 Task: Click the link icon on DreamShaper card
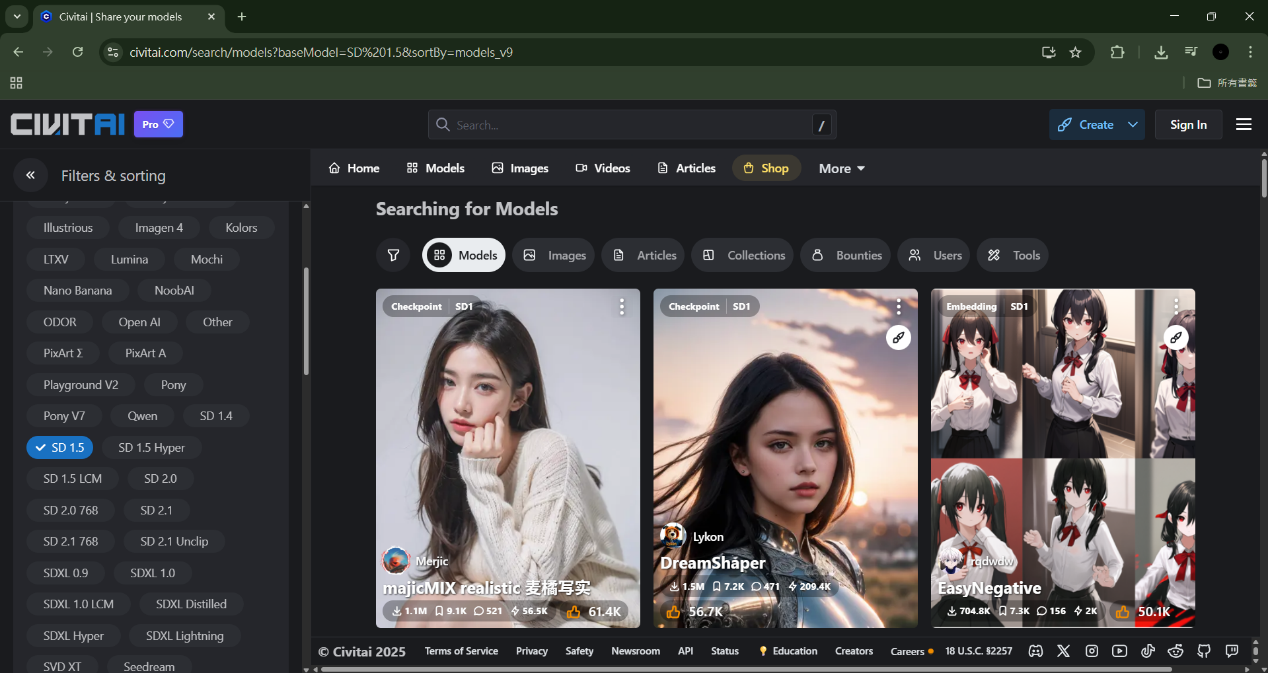898,338
